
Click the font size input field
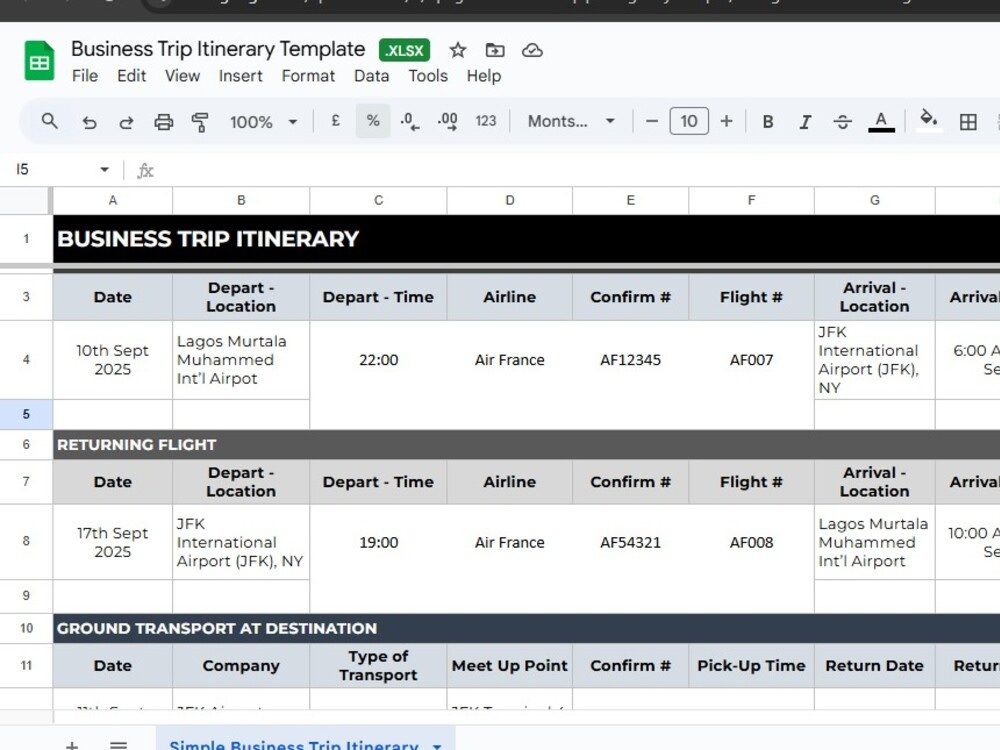tap(689, 121)
